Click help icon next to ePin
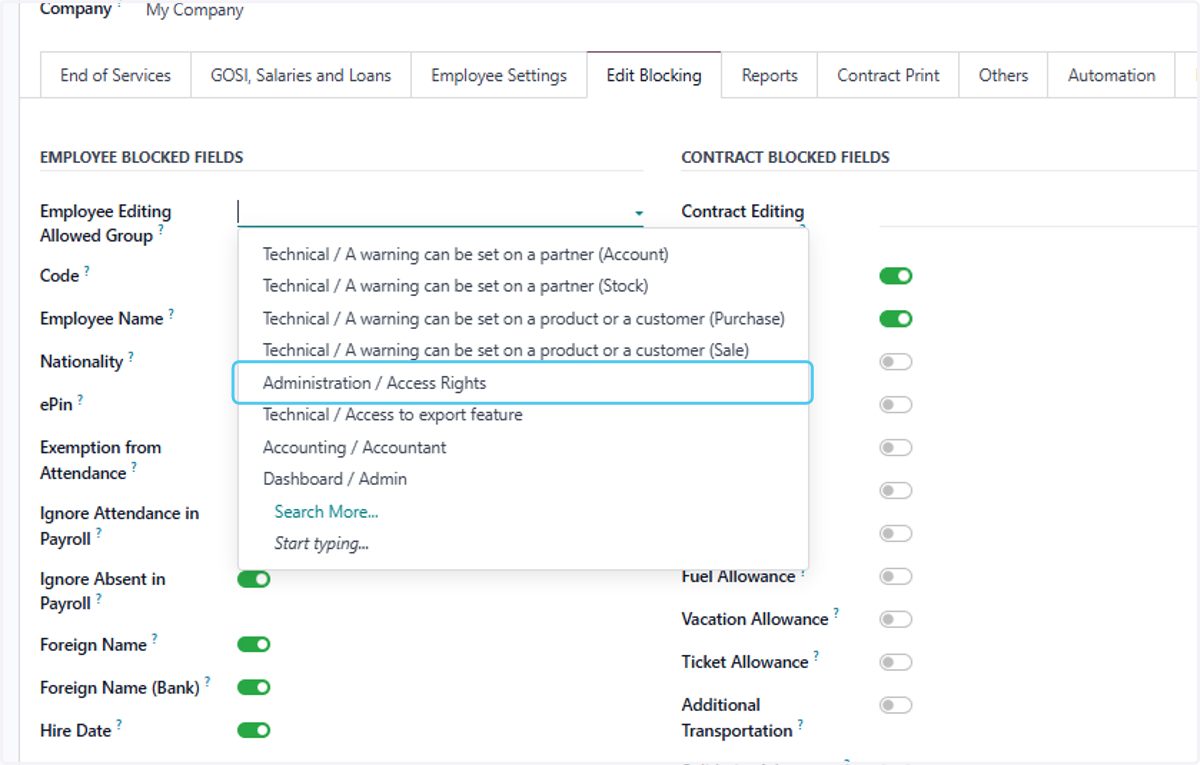 pos(80,399)
